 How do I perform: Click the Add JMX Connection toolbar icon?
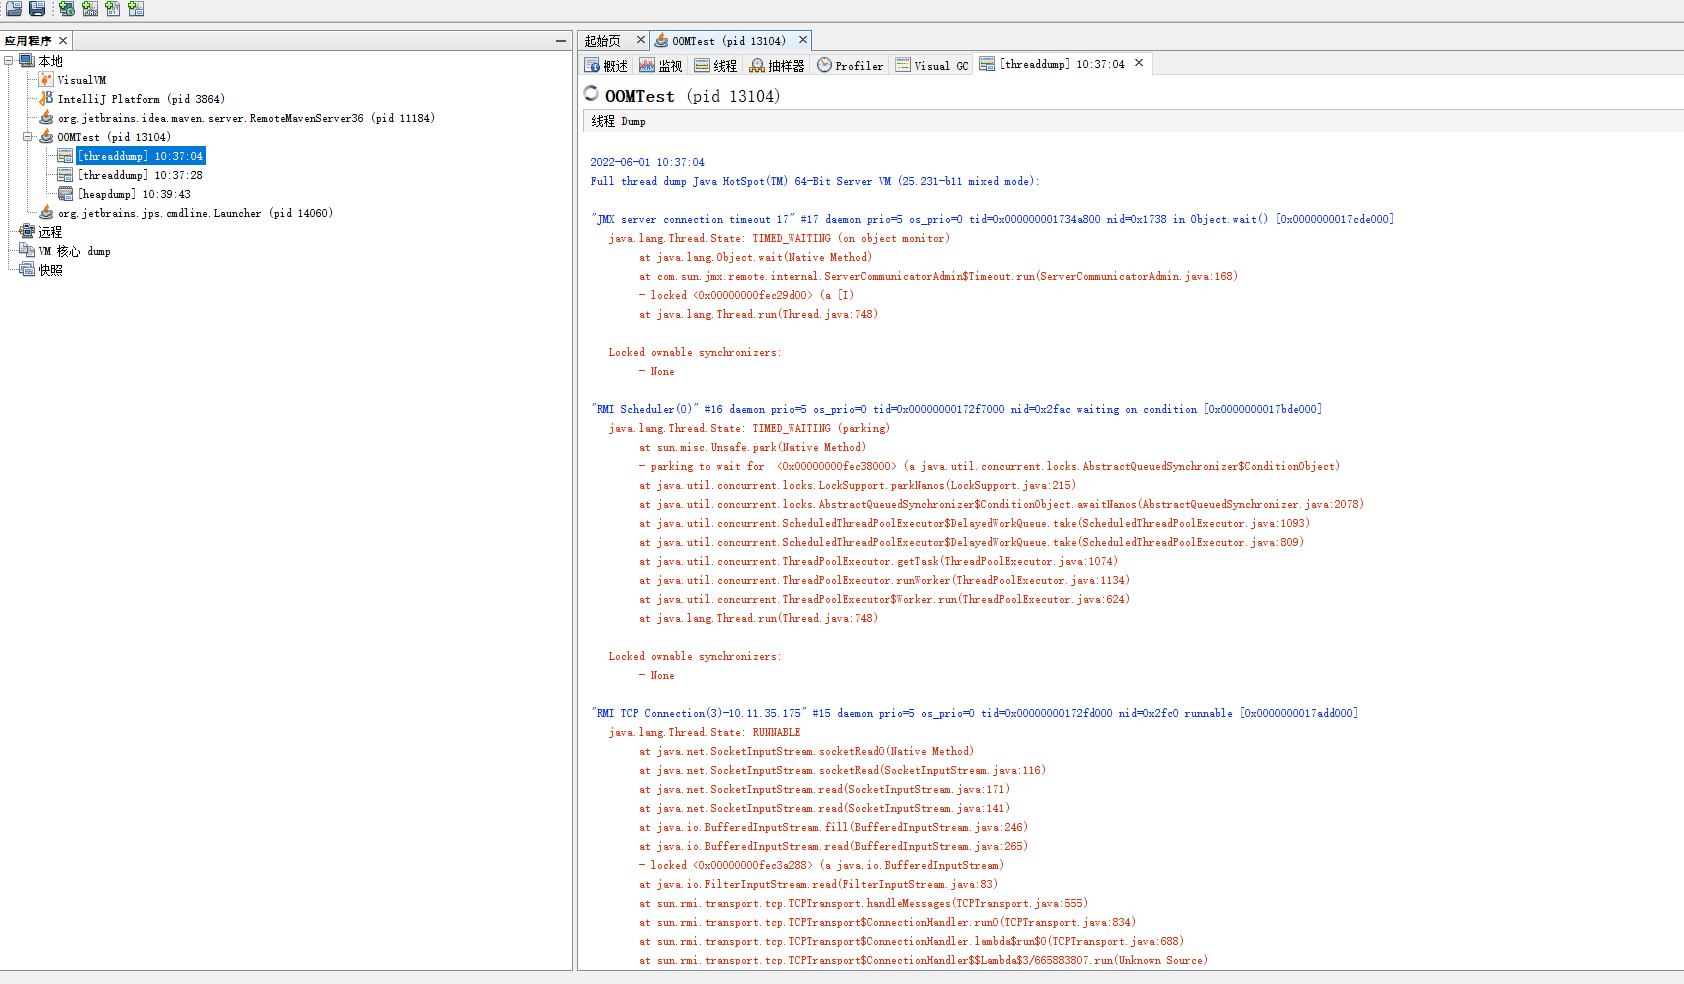[90, 9]
